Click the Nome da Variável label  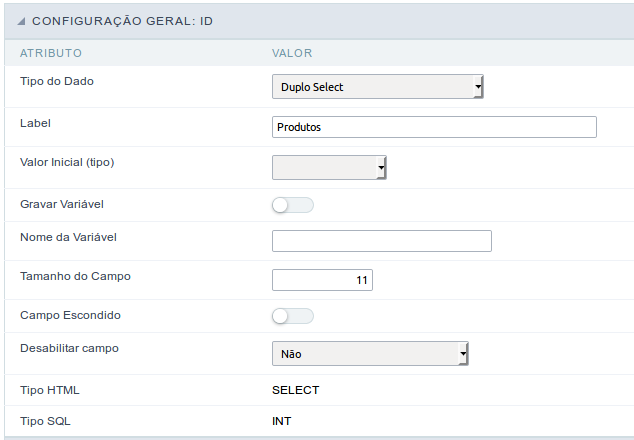point(68,237)
